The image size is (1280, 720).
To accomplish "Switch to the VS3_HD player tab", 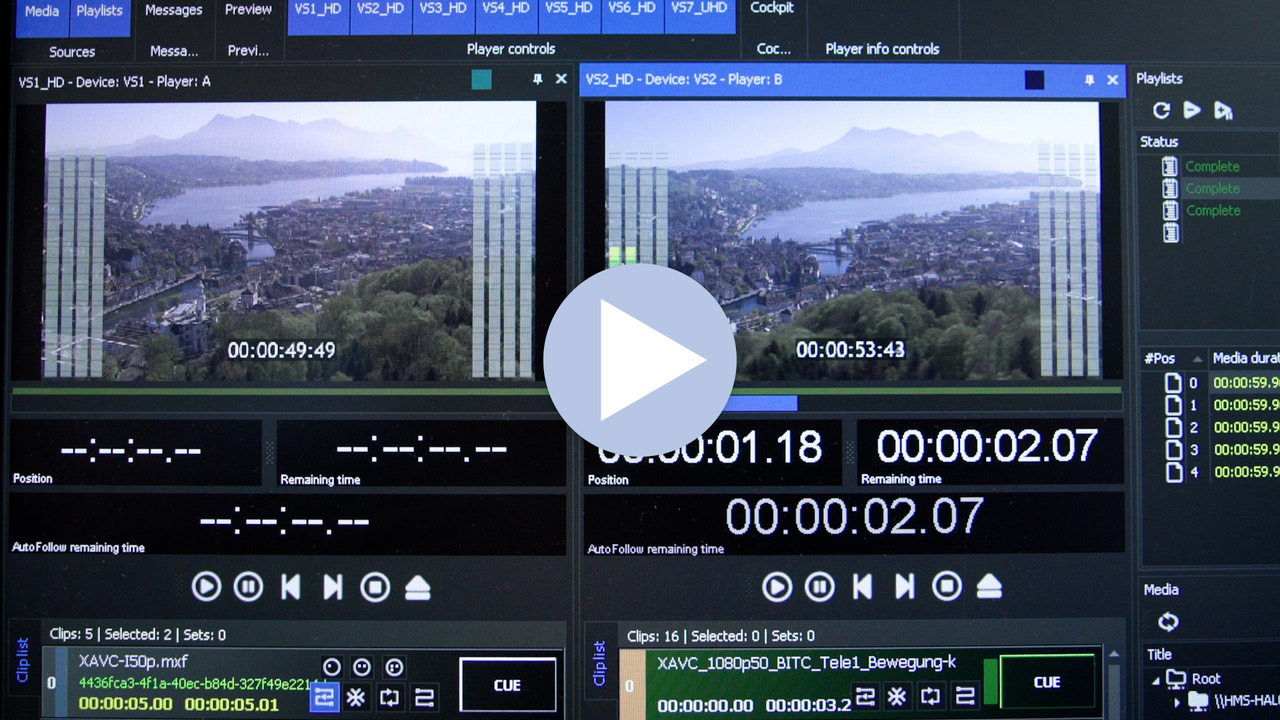I will [x=443, y=9].
